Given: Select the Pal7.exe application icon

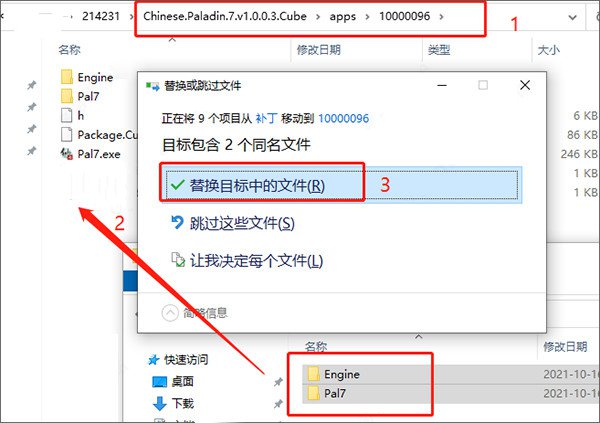Looking at the screenshot, I should point(67,154).
